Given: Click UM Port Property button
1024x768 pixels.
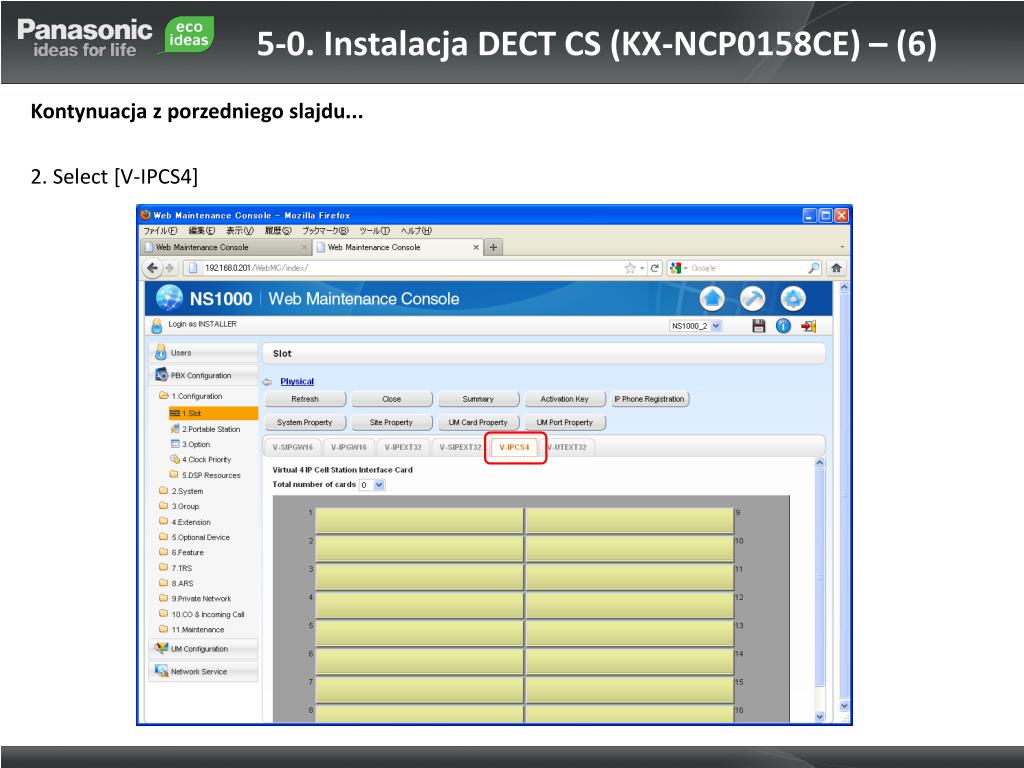Looking at the screenshot, I should pyautogui.click(x=565, y=423).
